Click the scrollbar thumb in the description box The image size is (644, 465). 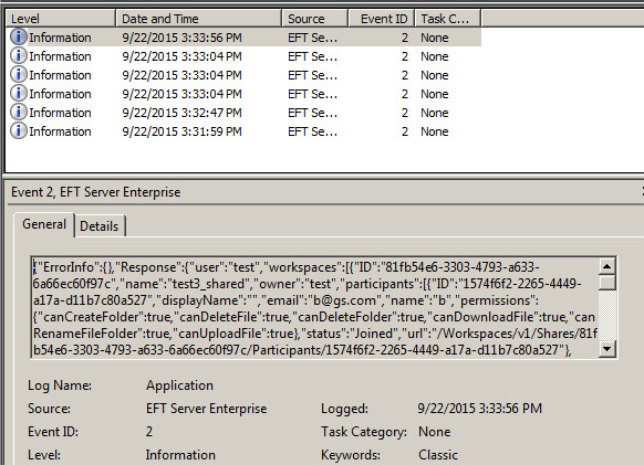pos(608,284)
